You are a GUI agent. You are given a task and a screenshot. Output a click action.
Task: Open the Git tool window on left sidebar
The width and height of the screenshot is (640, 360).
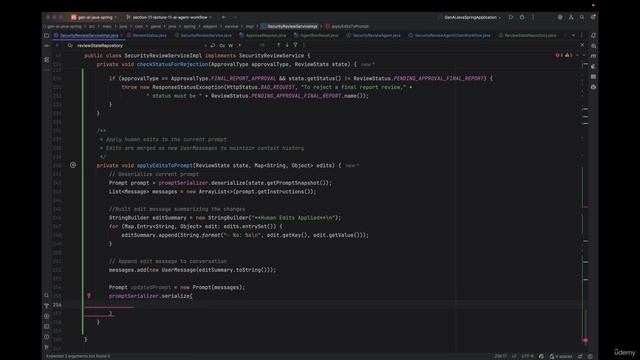click(47, 347)
